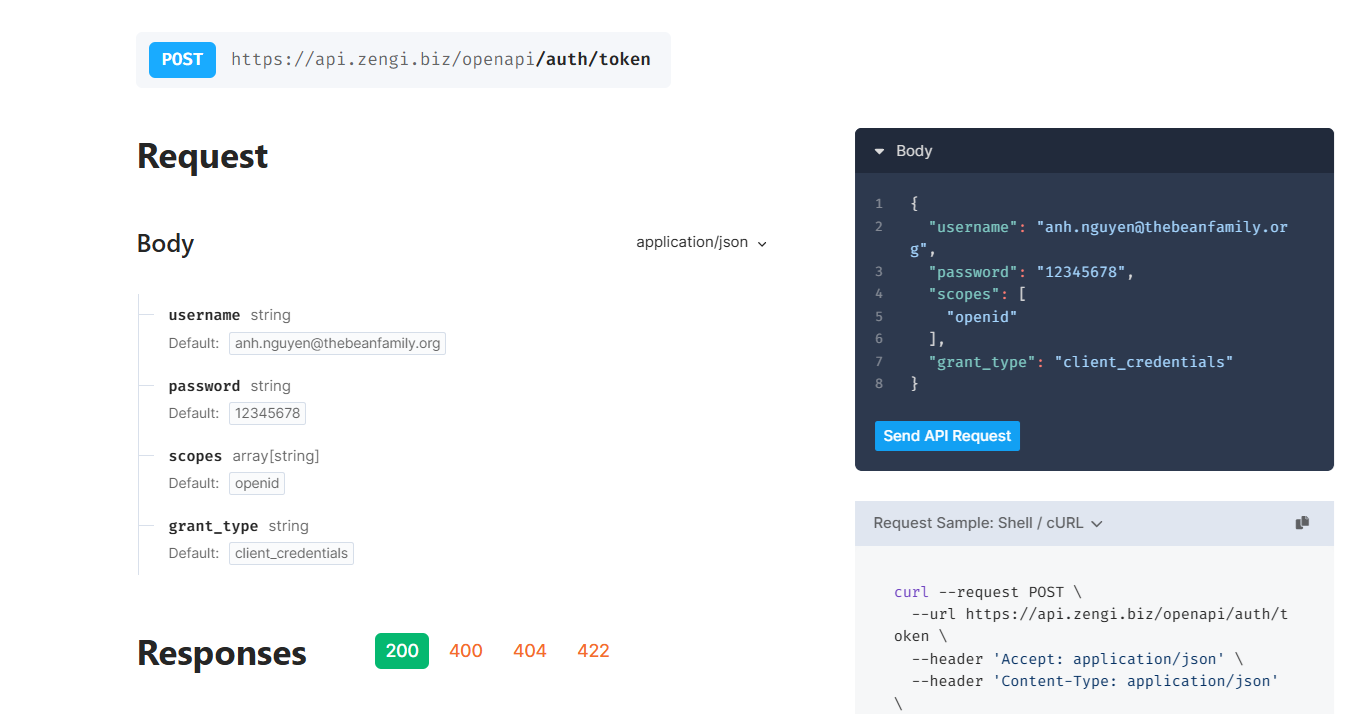Select the 422 response tab

point(593,651)
